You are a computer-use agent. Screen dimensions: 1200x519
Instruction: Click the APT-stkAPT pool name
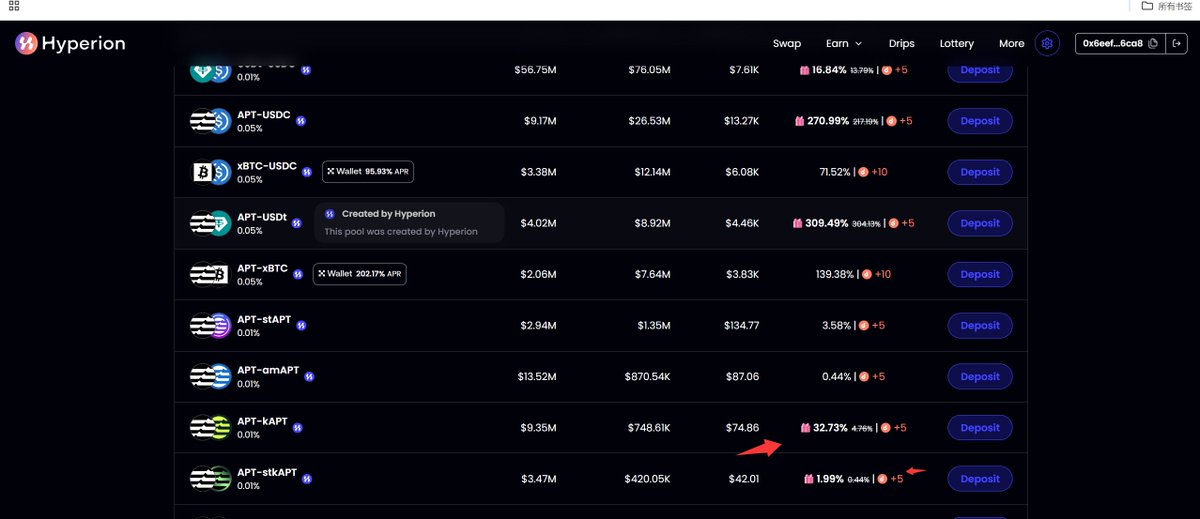[x=267, y=473]
